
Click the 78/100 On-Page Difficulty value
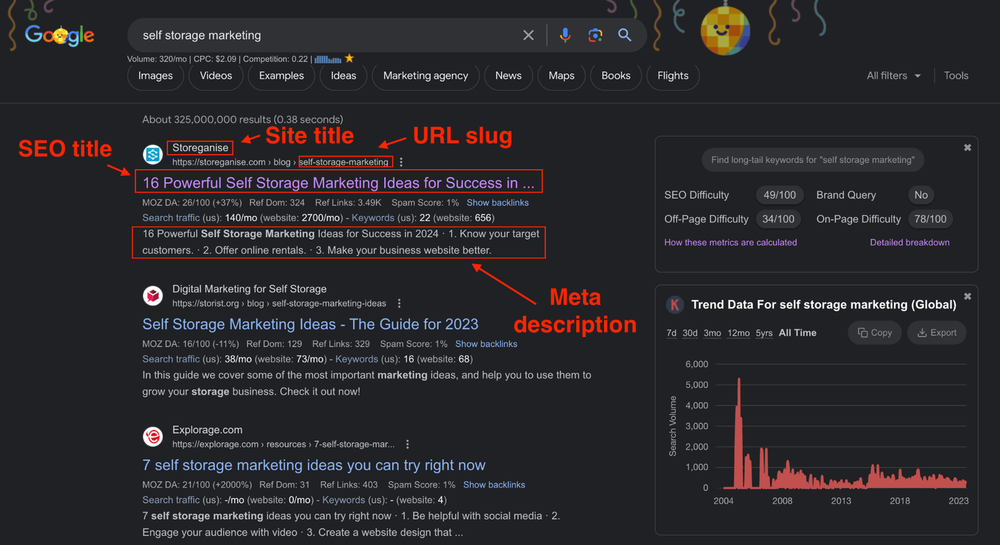(x=930, y=219)
